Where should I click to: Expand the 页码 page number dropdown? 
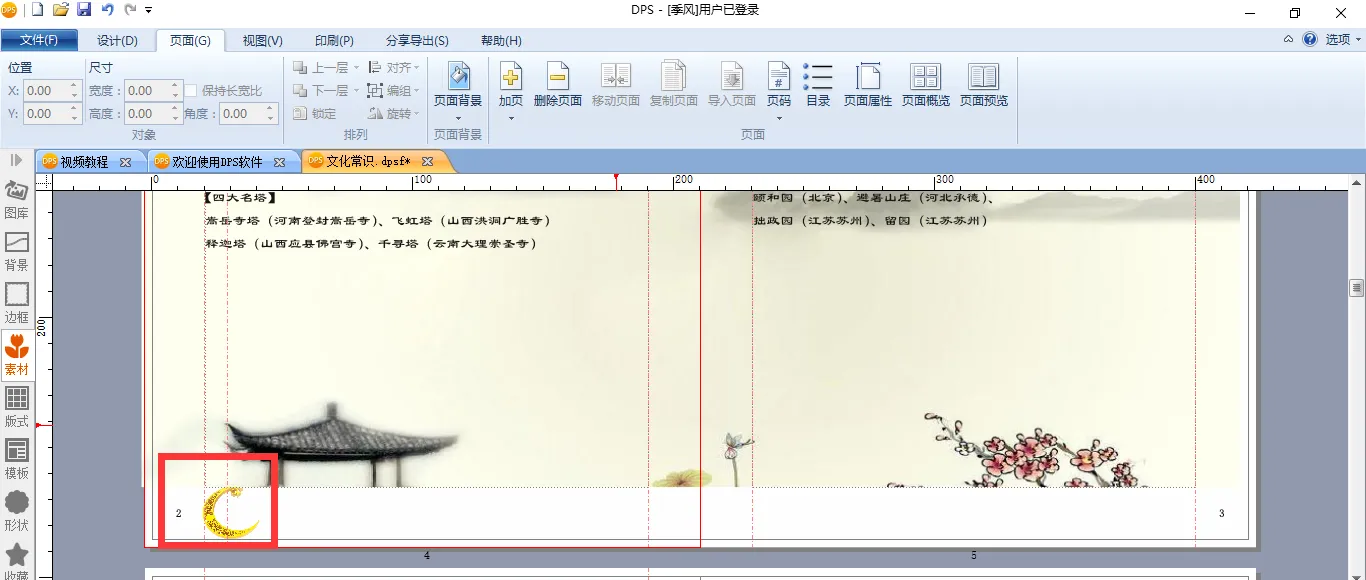(778, 118)
